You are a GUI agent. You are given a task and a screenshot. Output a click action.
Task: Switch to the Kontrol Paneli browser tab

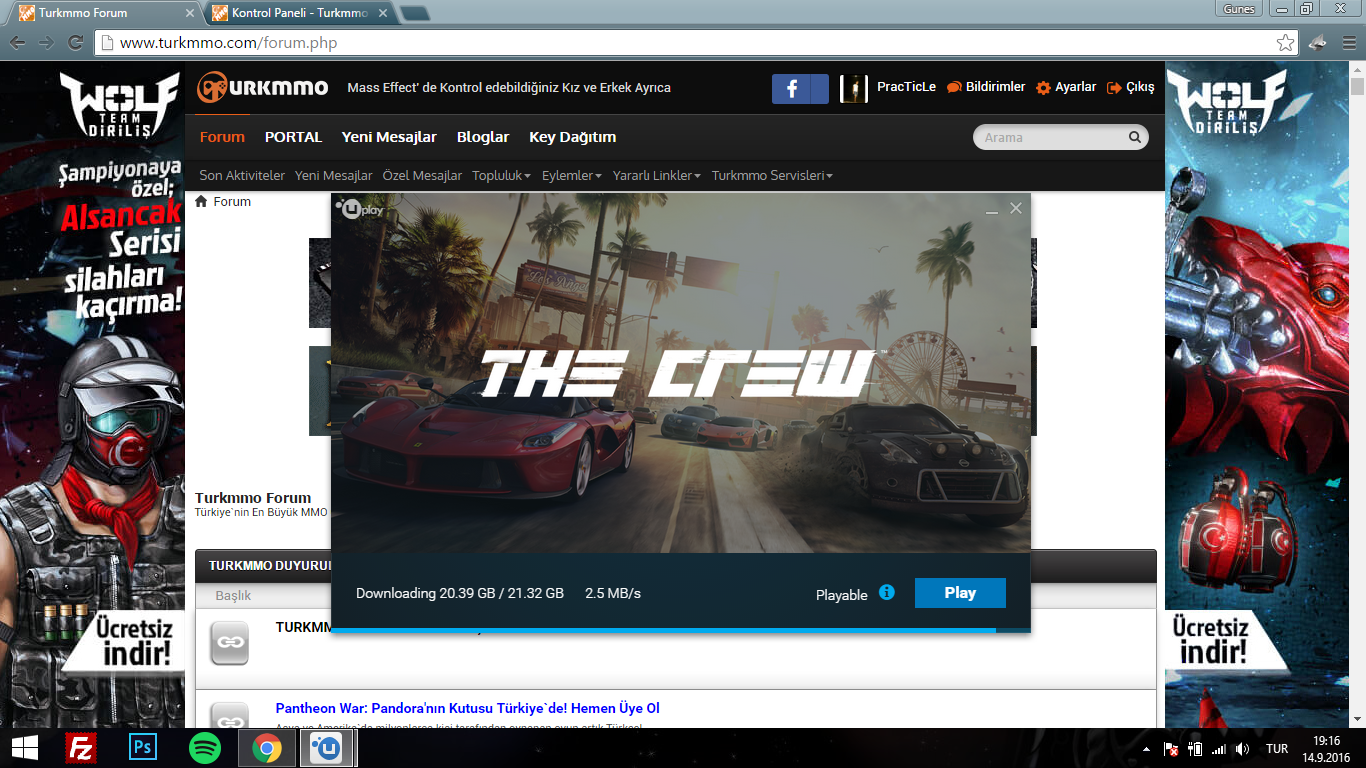(300, 13)
